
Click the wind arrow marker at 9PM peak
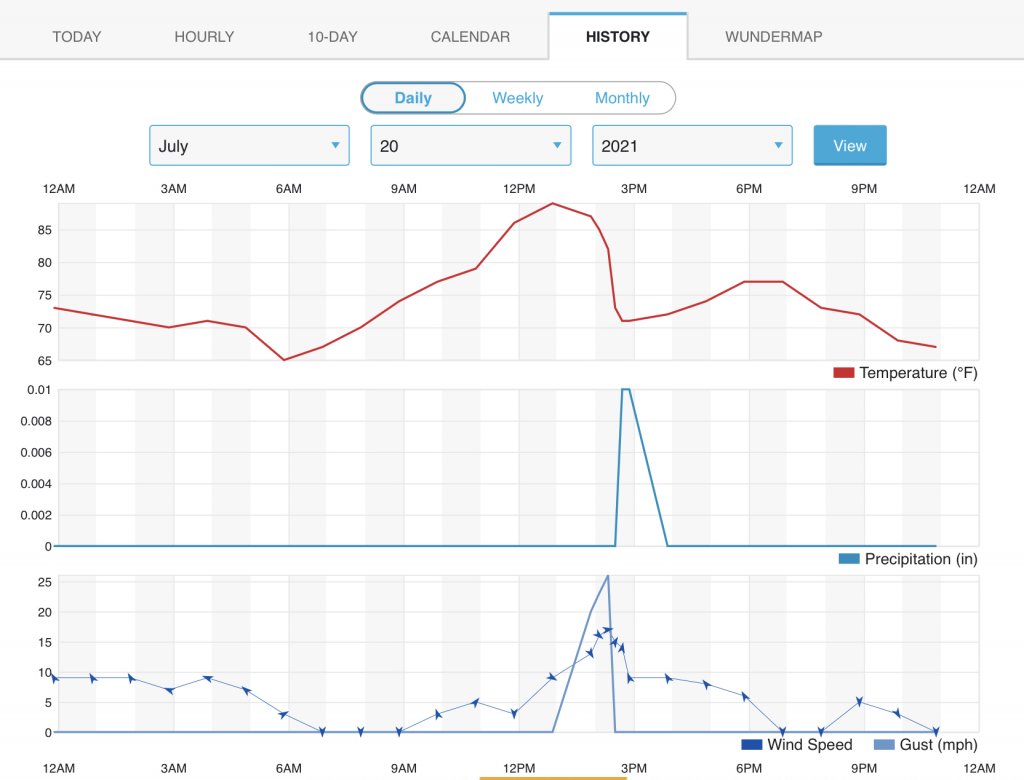[859, 702]
